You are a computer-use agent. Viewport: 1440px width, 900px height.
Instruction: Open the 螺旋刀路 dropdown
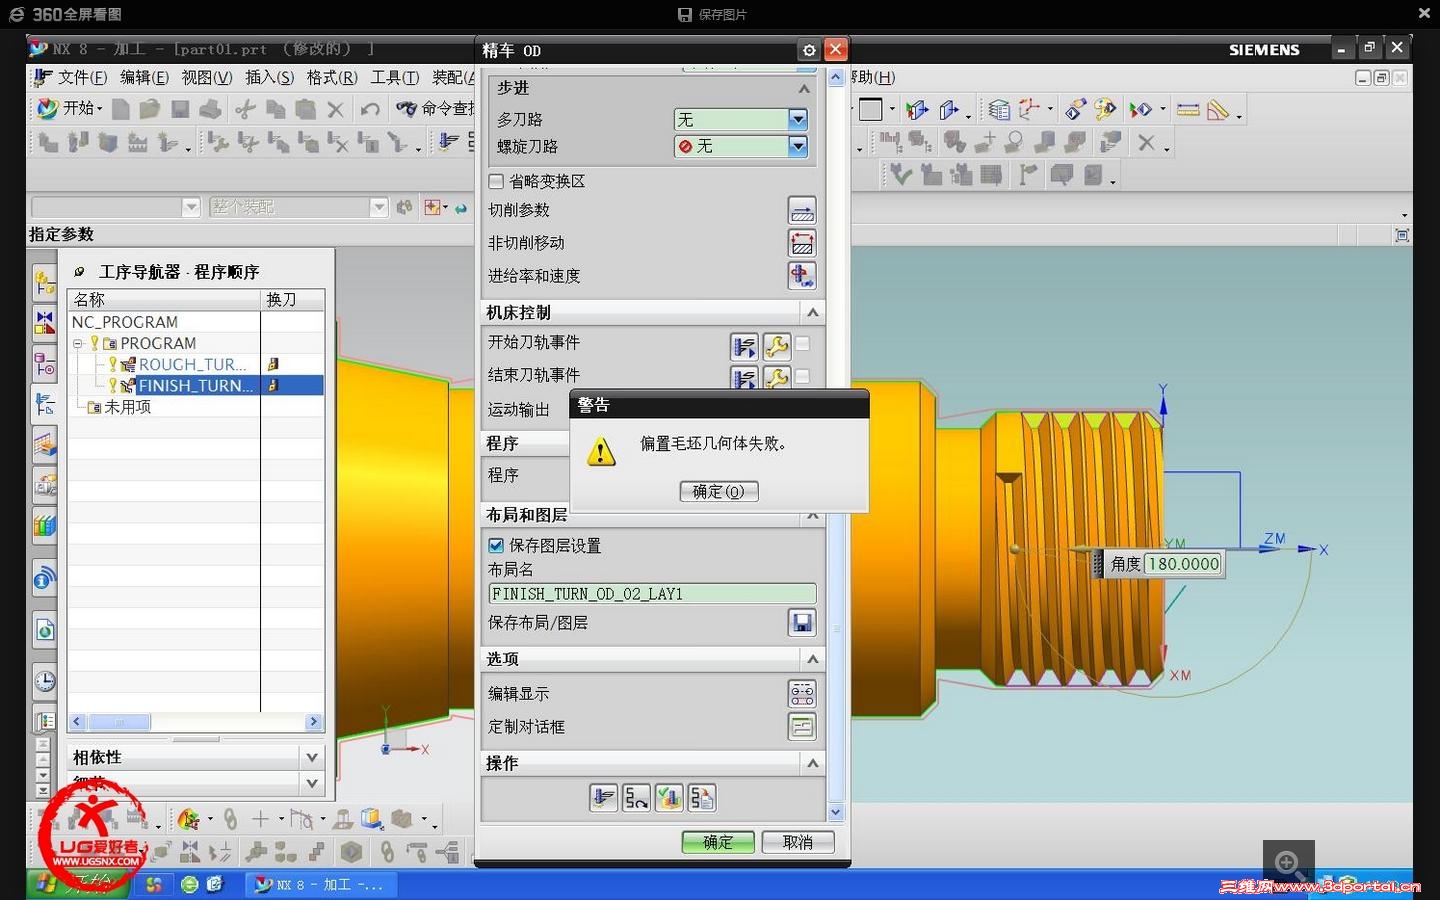point(797,147)
